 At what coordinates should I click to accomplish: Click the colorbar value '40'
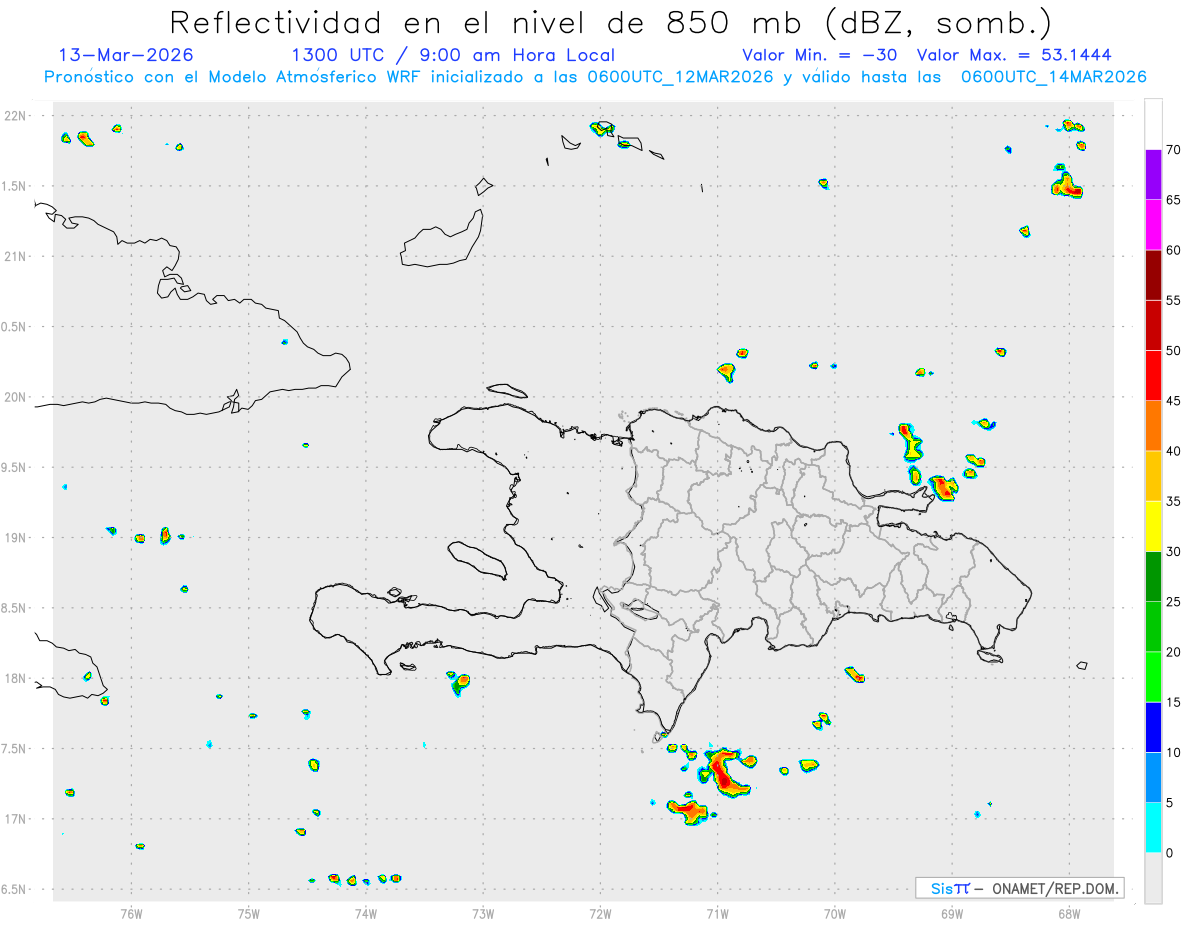point(1174,451)
